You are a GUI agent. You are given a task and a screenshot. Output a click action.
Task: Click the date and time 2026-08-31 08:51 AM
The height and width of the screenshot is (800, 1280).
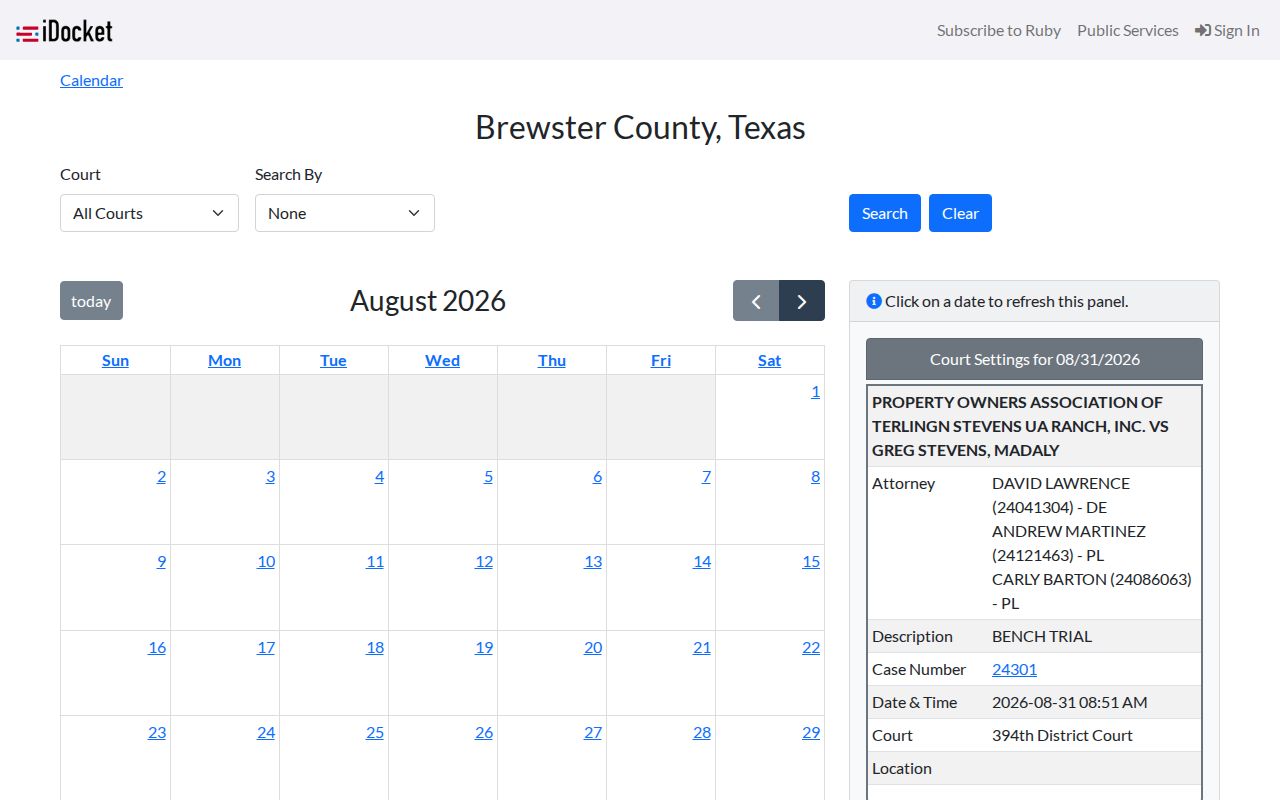[1069, 702]
